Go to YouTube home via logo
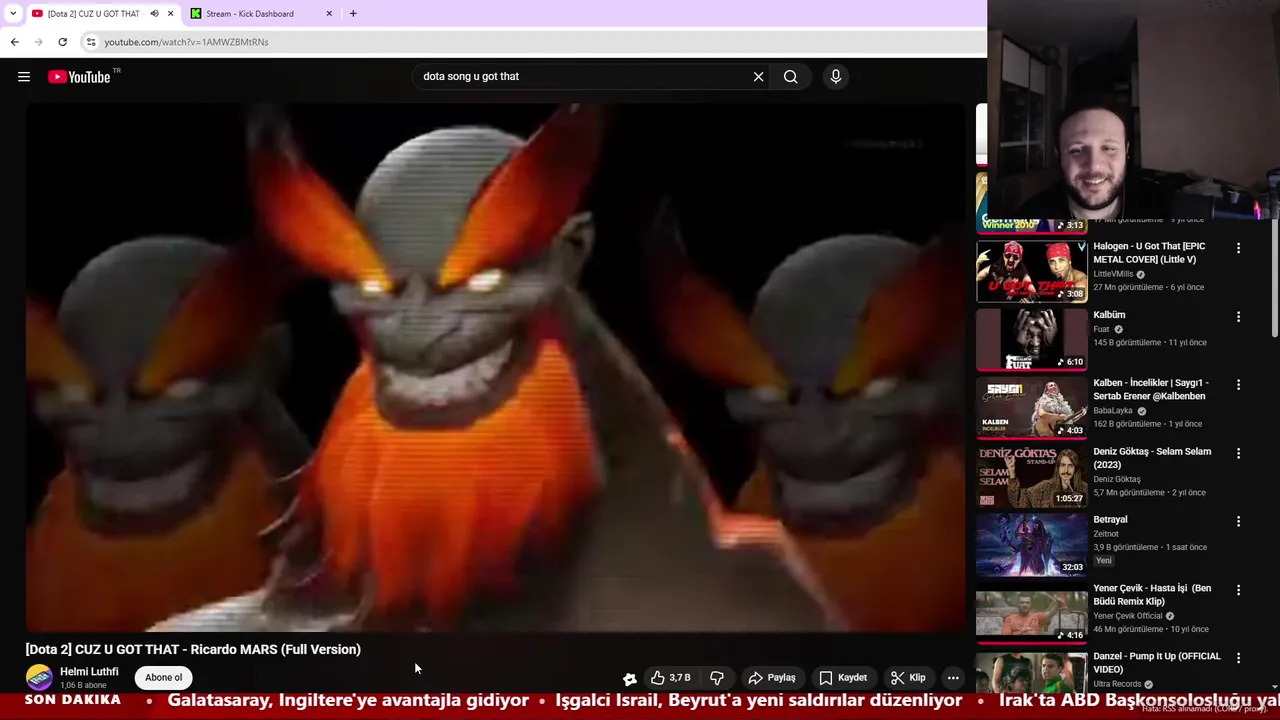The width and height of the screenshot is (1280, 720). pos(79,77)
